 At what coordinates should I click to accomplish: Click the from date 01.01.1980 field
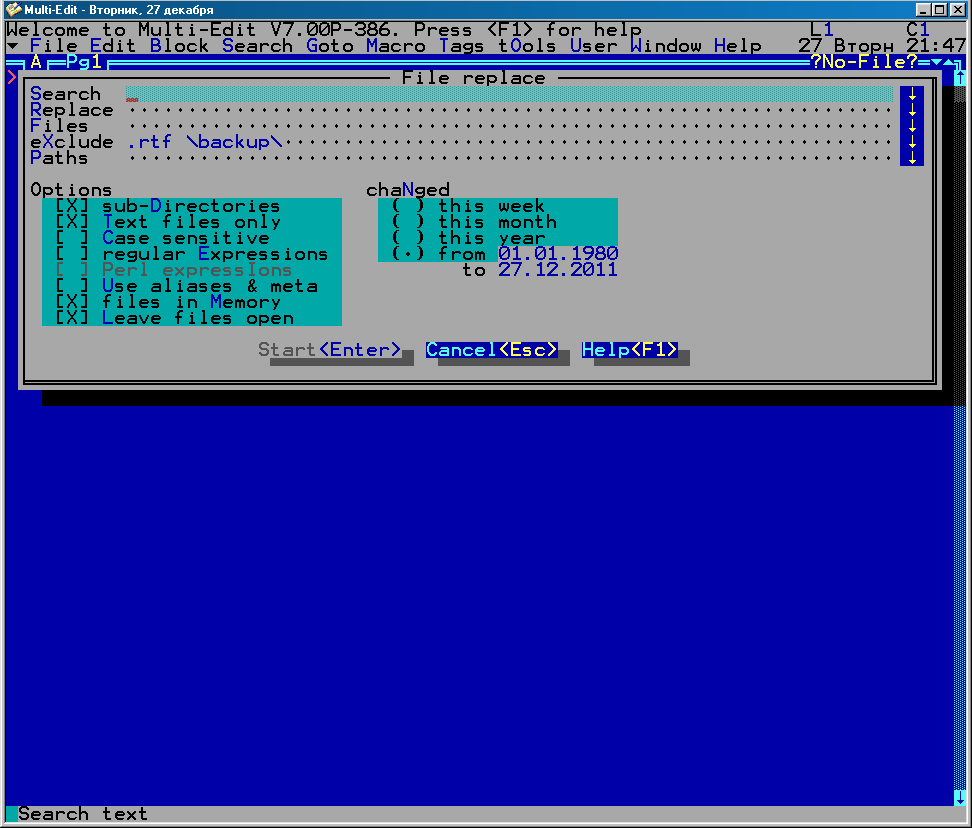click(558, 254)
